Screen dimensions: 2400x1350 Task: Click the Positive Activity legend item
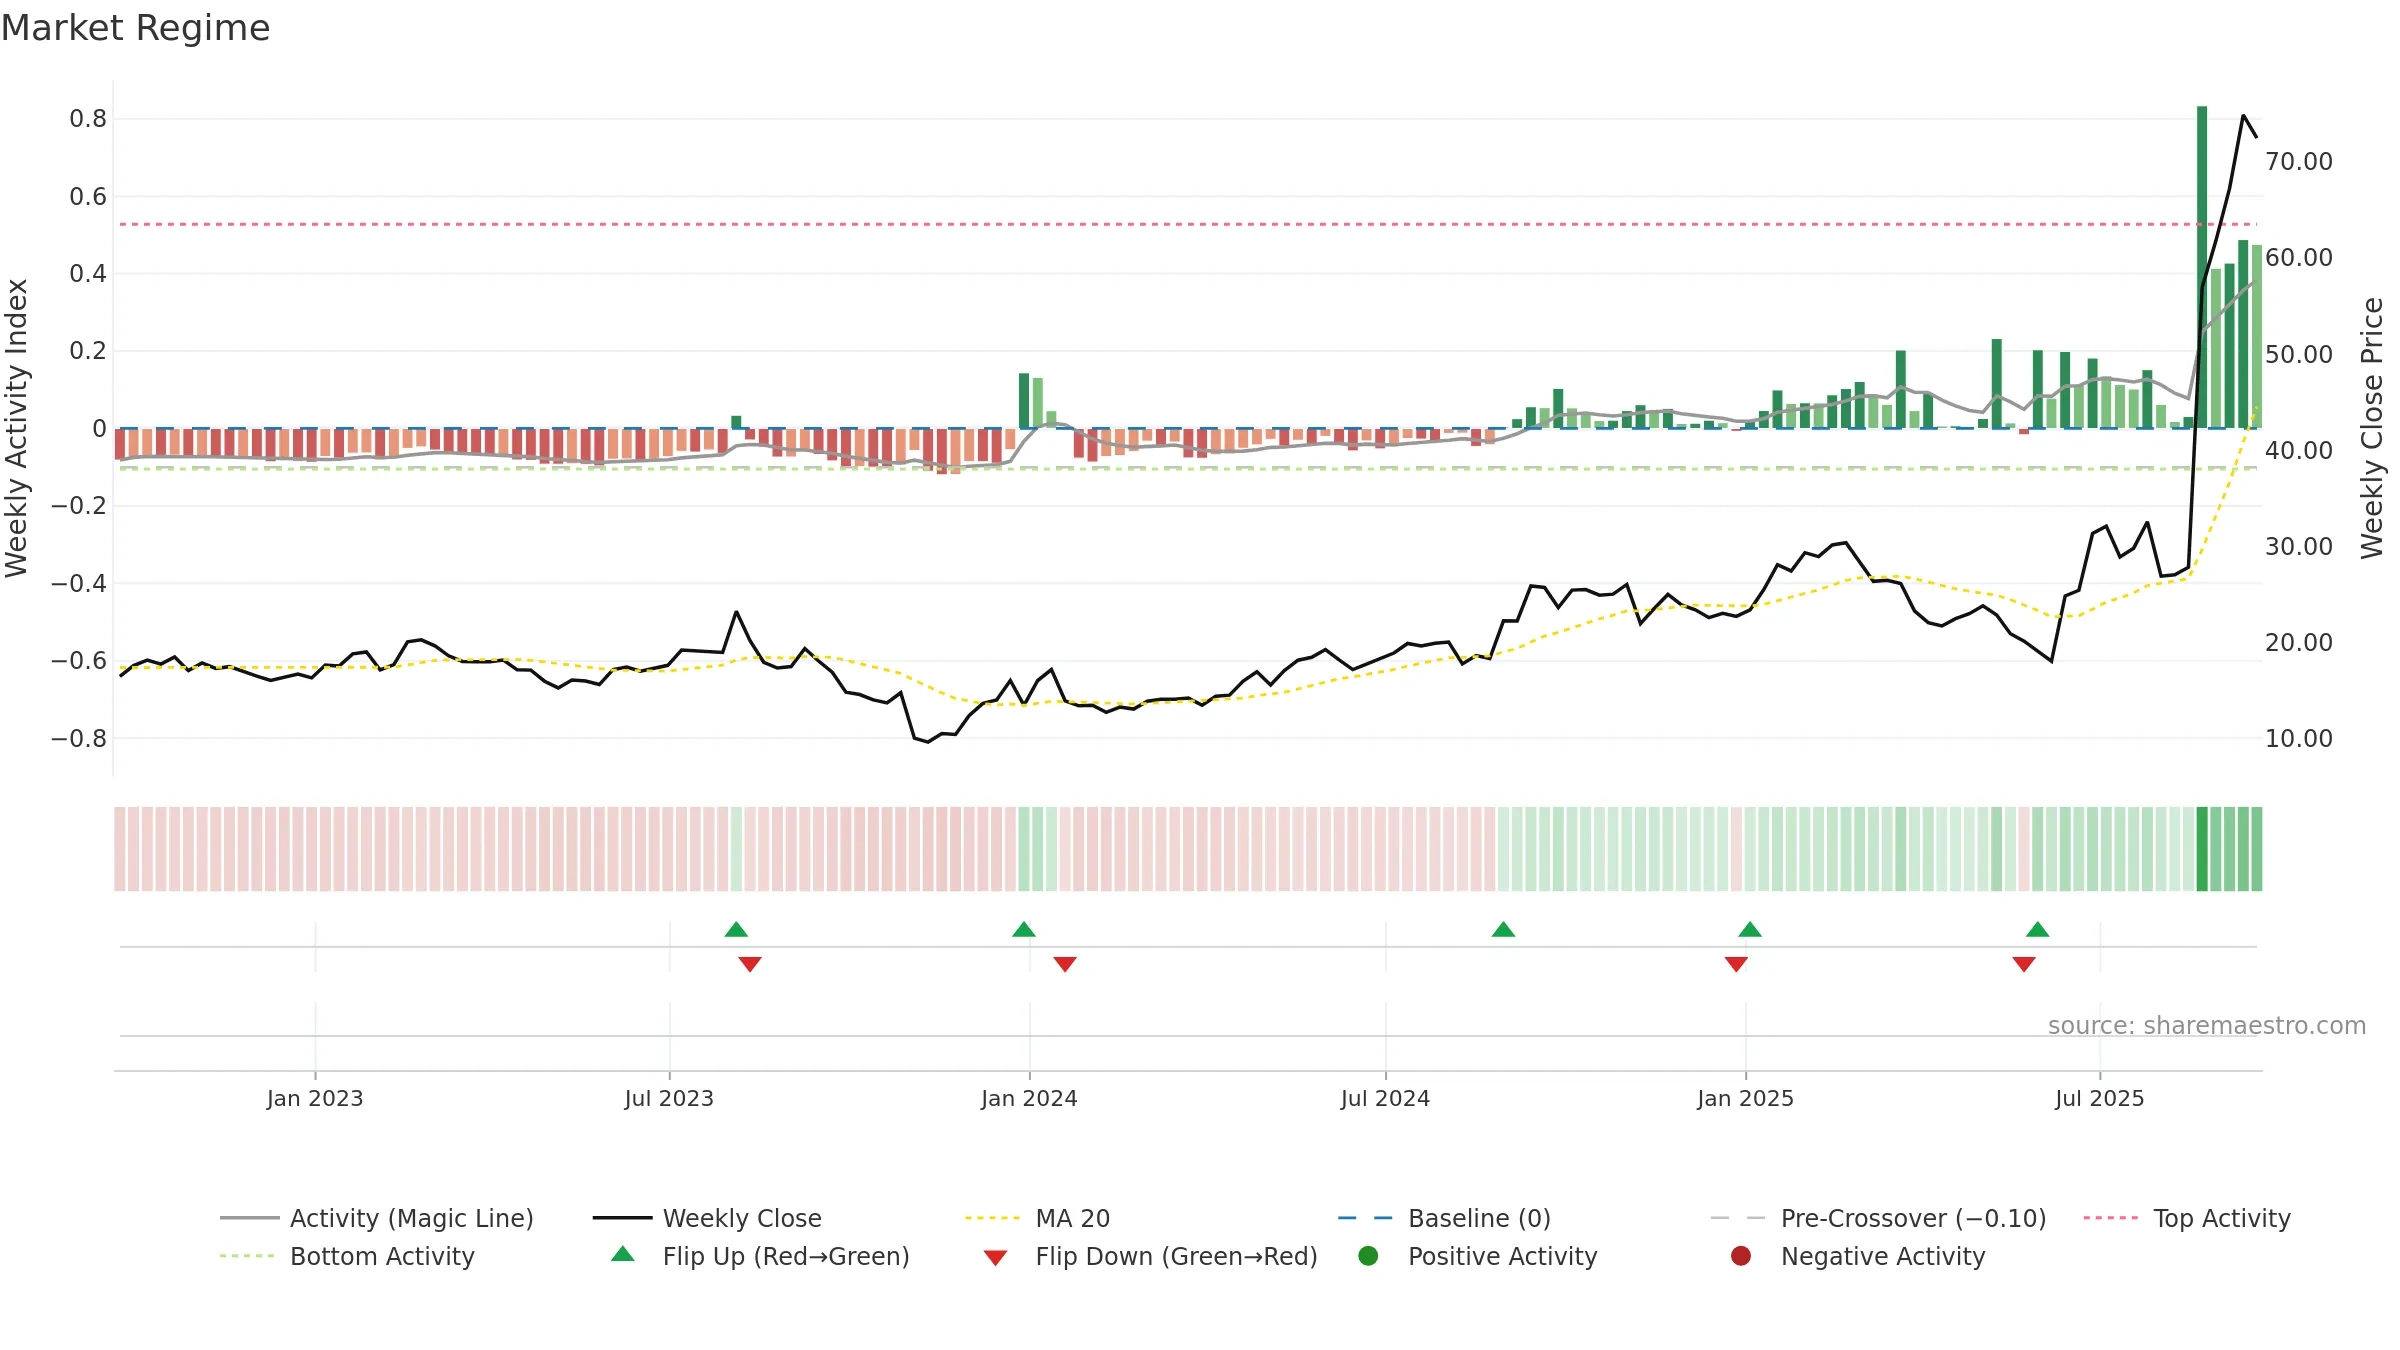pyautogui.click(x=1478, y=1256)
